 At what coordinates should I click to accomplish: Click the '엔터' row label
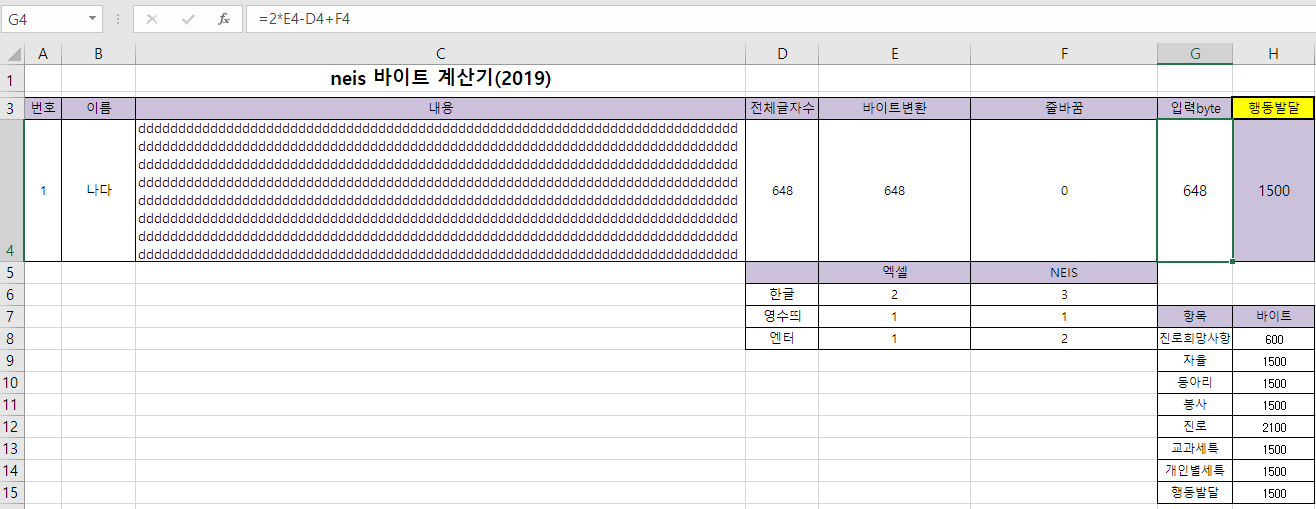tap(782, 339)
